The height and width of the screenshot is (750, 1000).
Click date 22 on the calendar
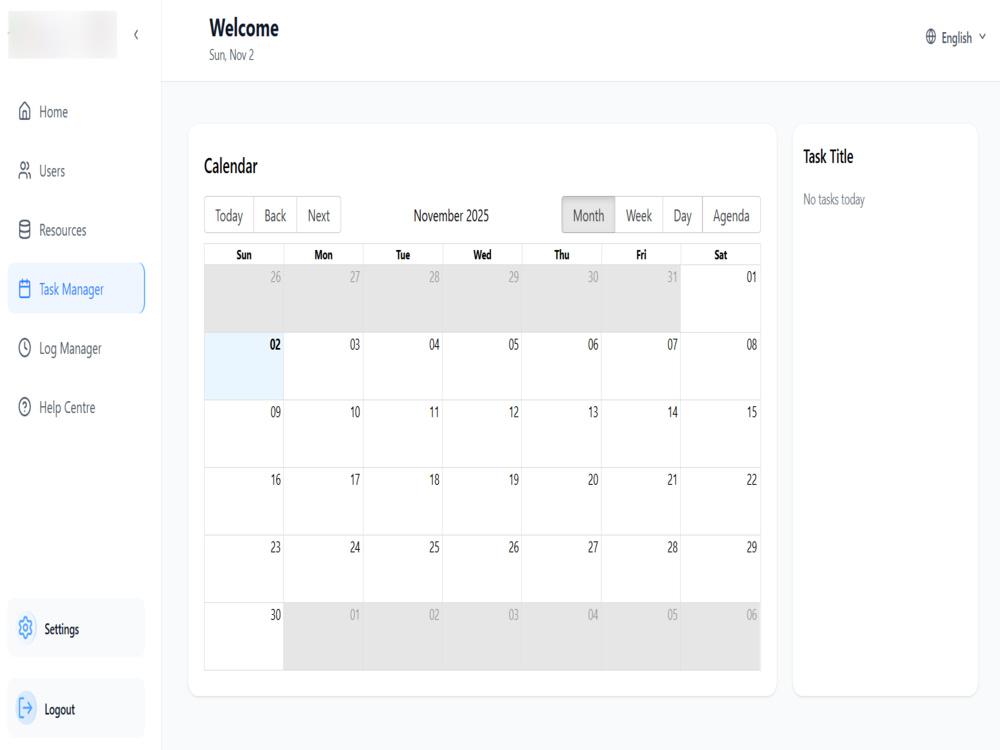click(752, 480)
